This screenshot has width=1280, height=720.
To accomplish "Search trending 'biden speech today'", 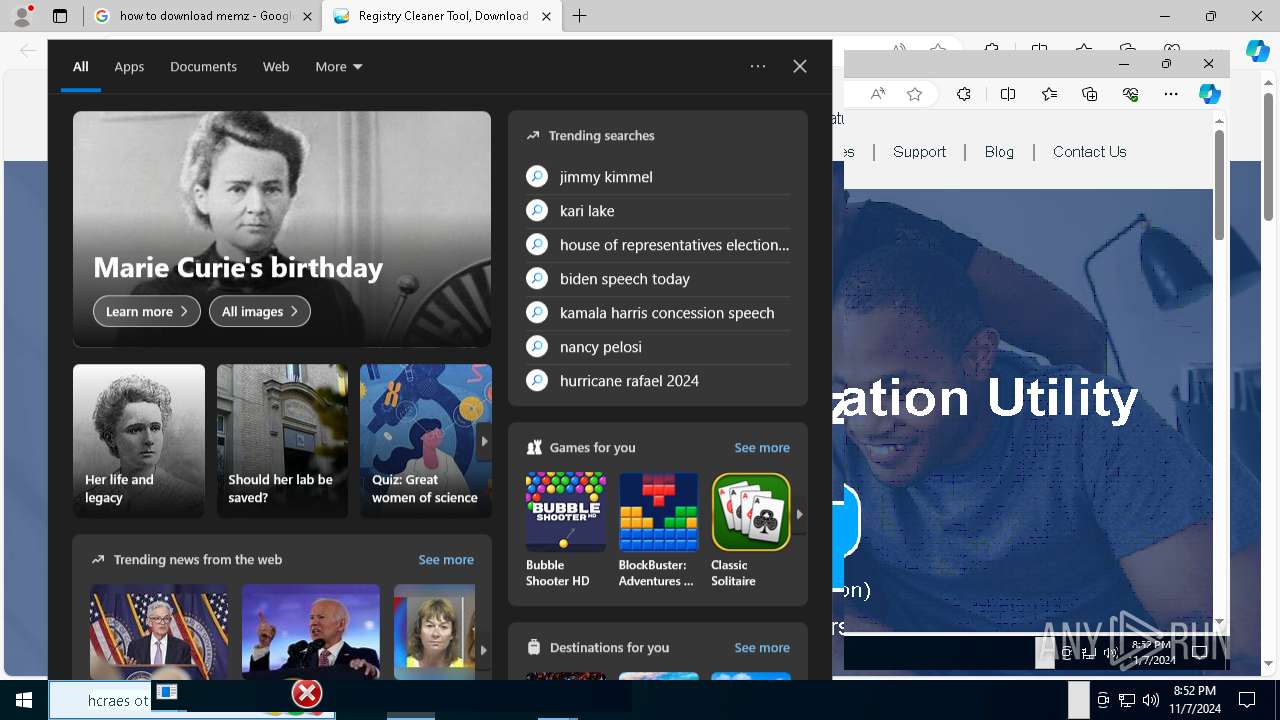I will (658, 279).
